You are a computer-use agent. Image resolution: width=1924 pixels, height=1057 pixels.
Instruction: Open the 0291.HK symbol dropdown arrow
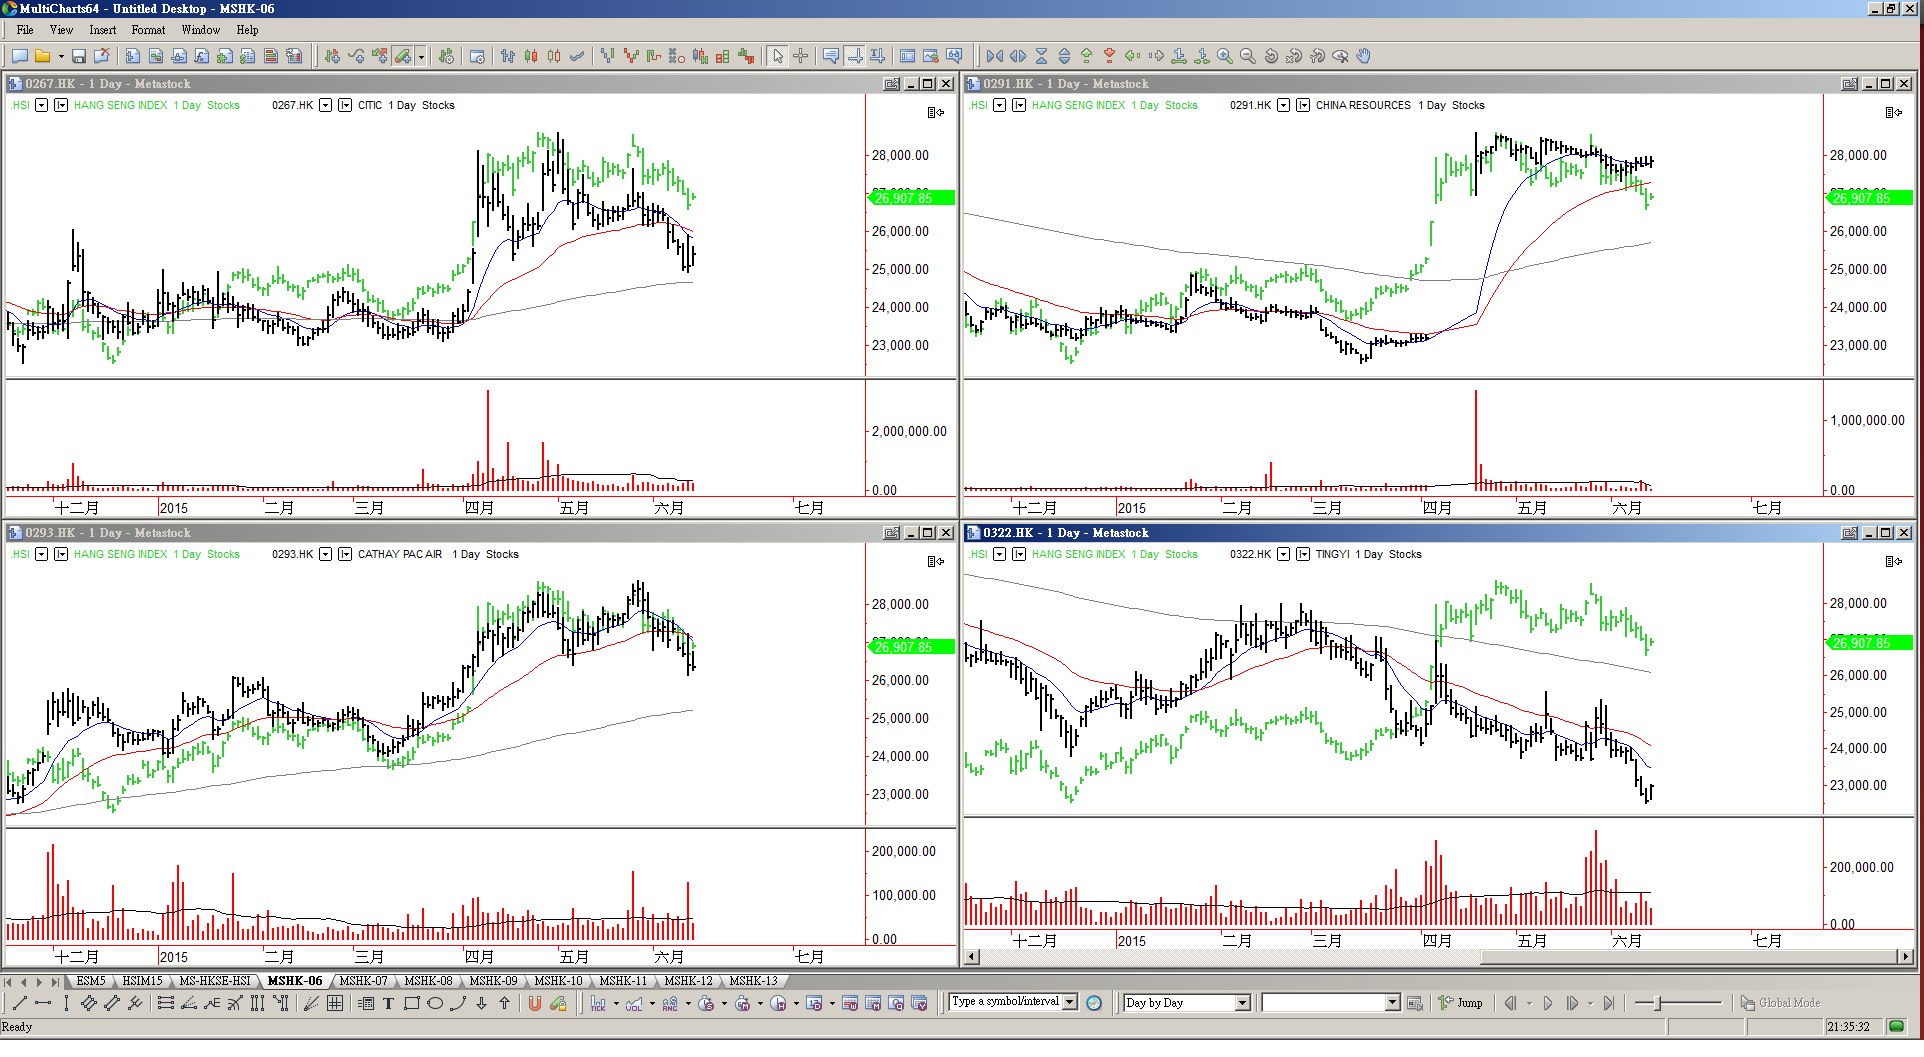coord(1283,105)
